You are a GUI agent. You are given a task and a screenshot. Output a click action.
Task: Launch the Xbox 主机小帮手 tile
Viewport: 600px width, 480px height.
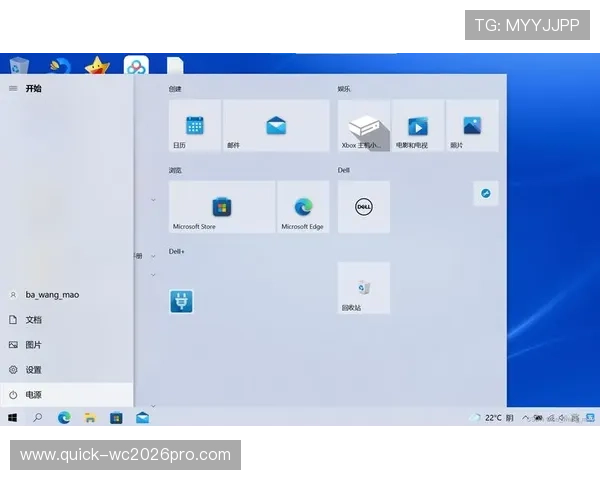tap(364, 126)
